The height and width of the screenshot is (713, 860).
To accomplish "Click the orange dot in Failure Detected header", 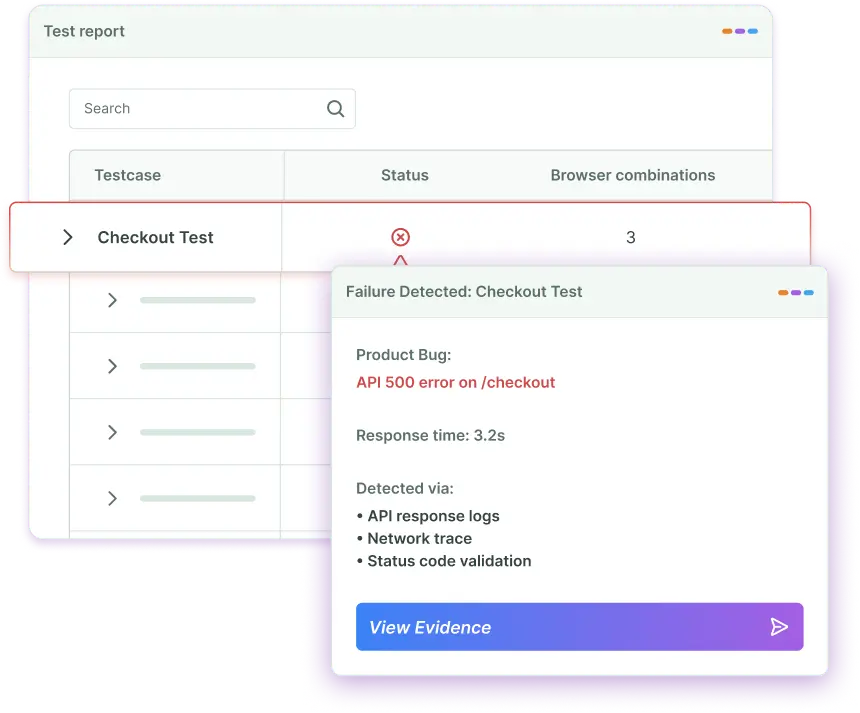I will pyautogui.click(x=783, y=293).
